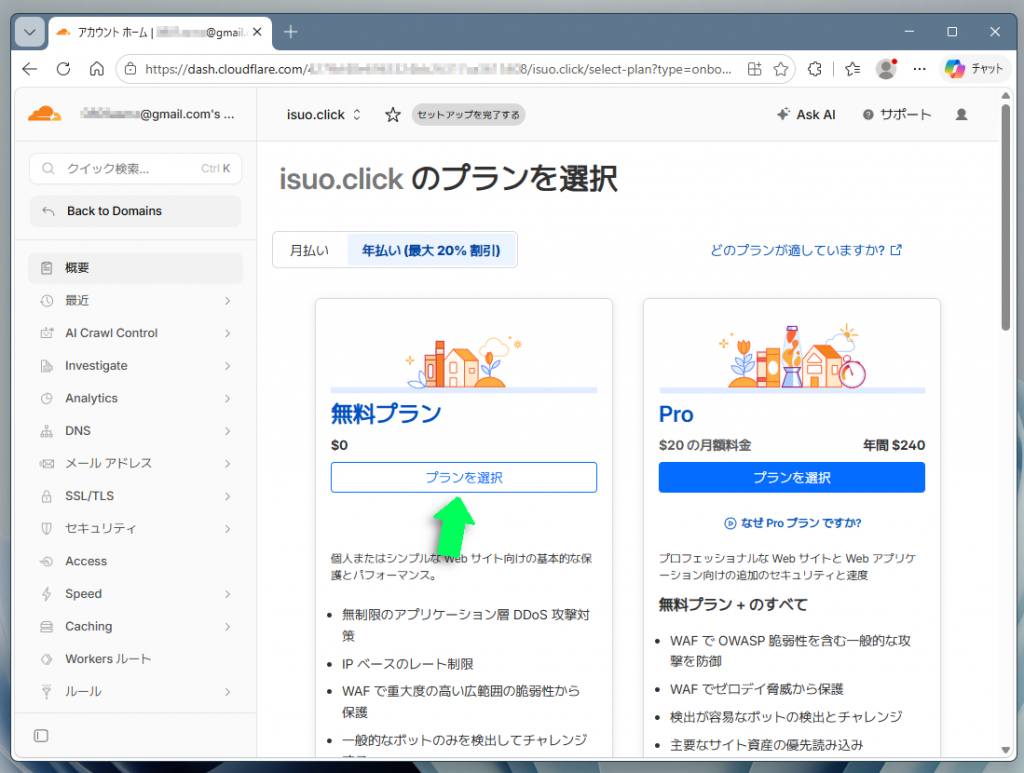Expand the セキュリティ section
The image size is (1024, 773).
(x=135, y=529)
